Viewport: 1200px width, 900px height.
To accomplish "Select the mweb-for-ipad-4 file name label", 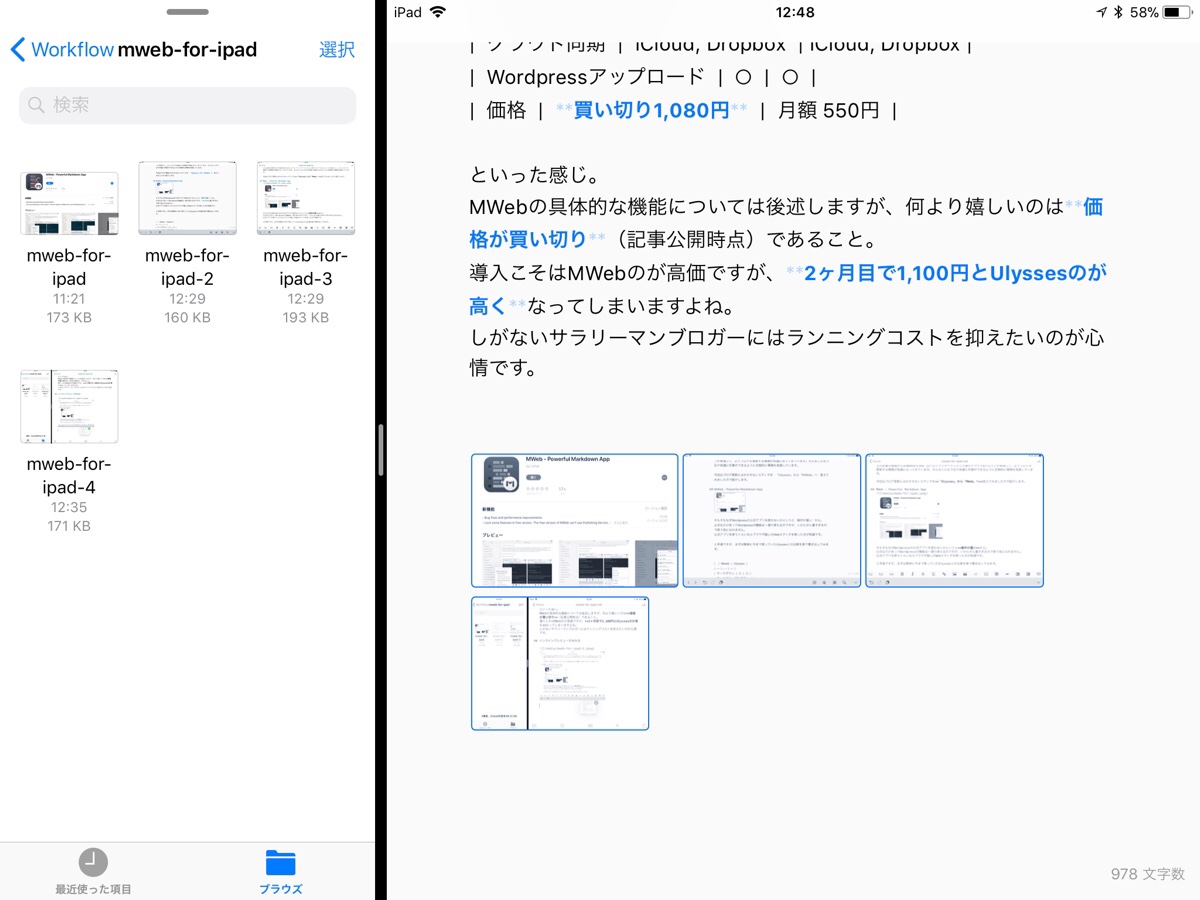I will [x=69, y=476].
